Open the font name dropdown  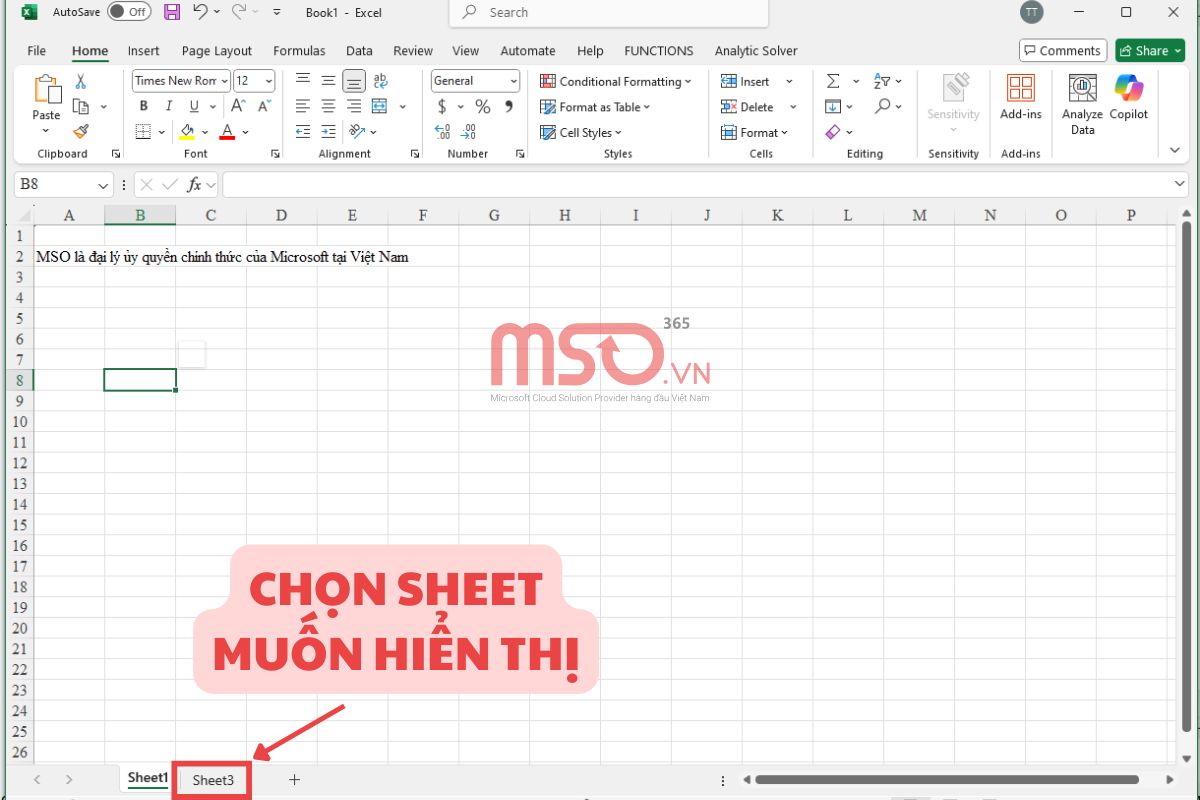click(x=224, y=81)
